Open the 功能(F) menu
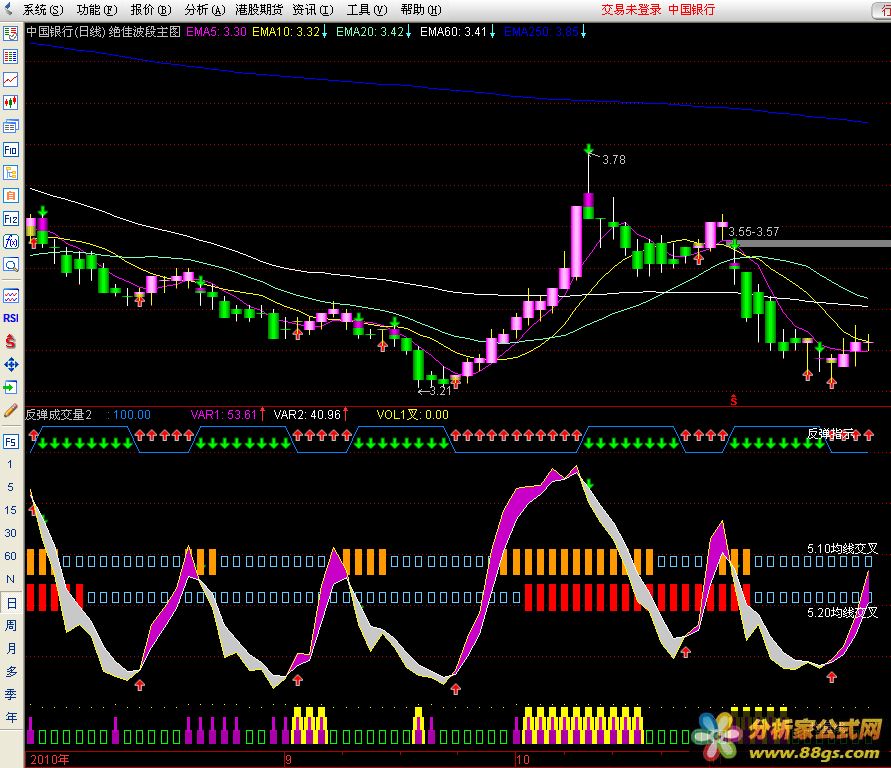The height and width of the screenshot is (768, 891). pos(97,10)
